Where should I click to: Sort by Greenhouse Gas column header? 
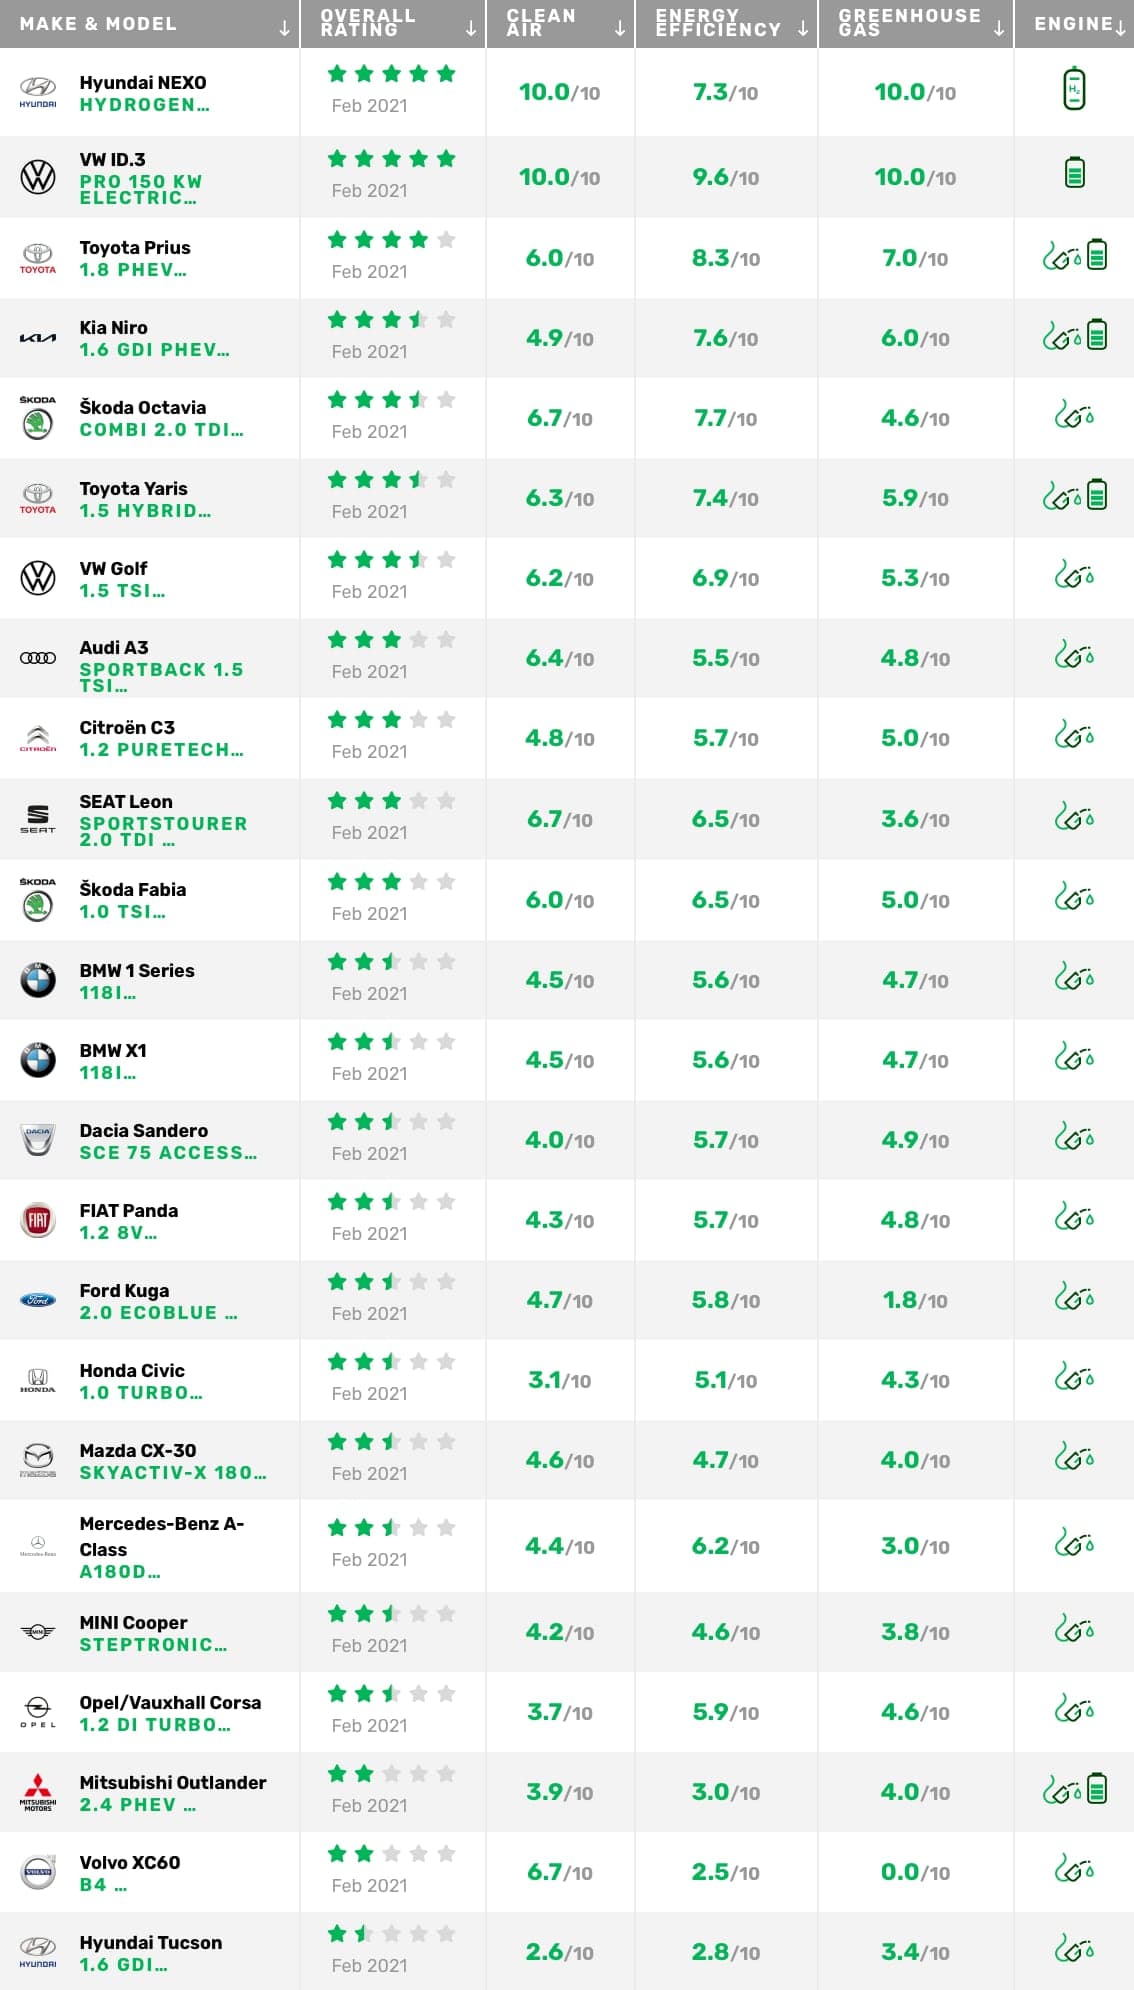[x=909, y=24]
